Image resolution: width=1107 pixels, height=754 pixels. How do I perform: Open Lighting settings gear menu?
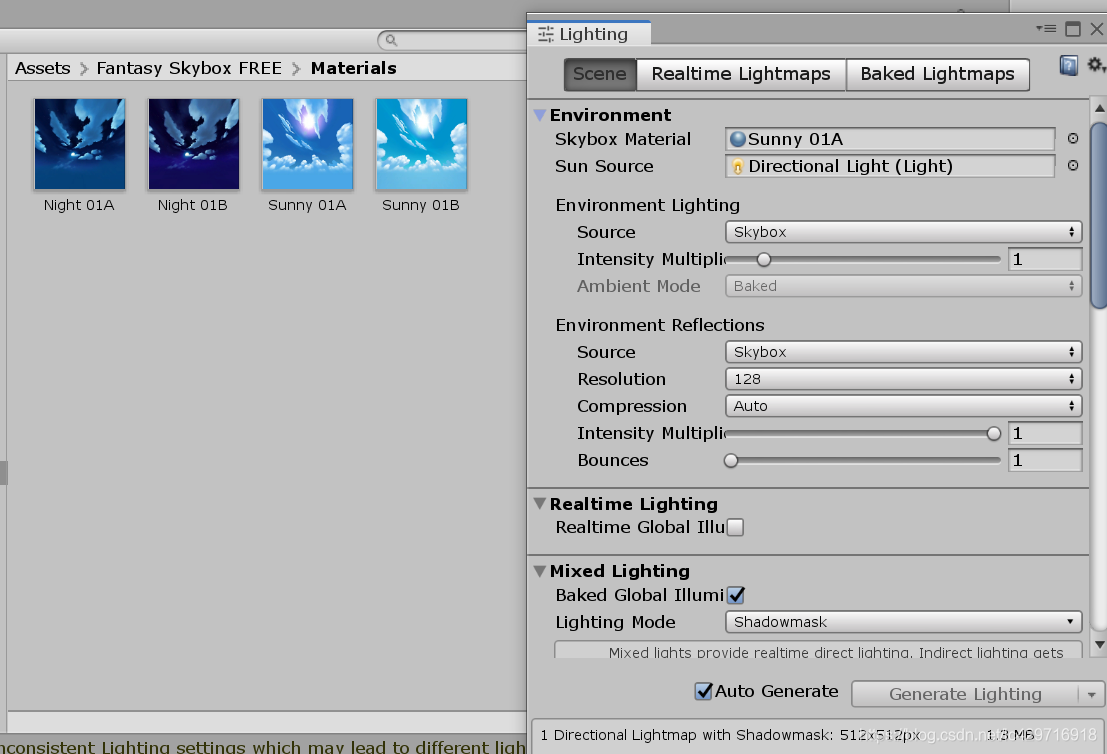(x=1095, y=65)
